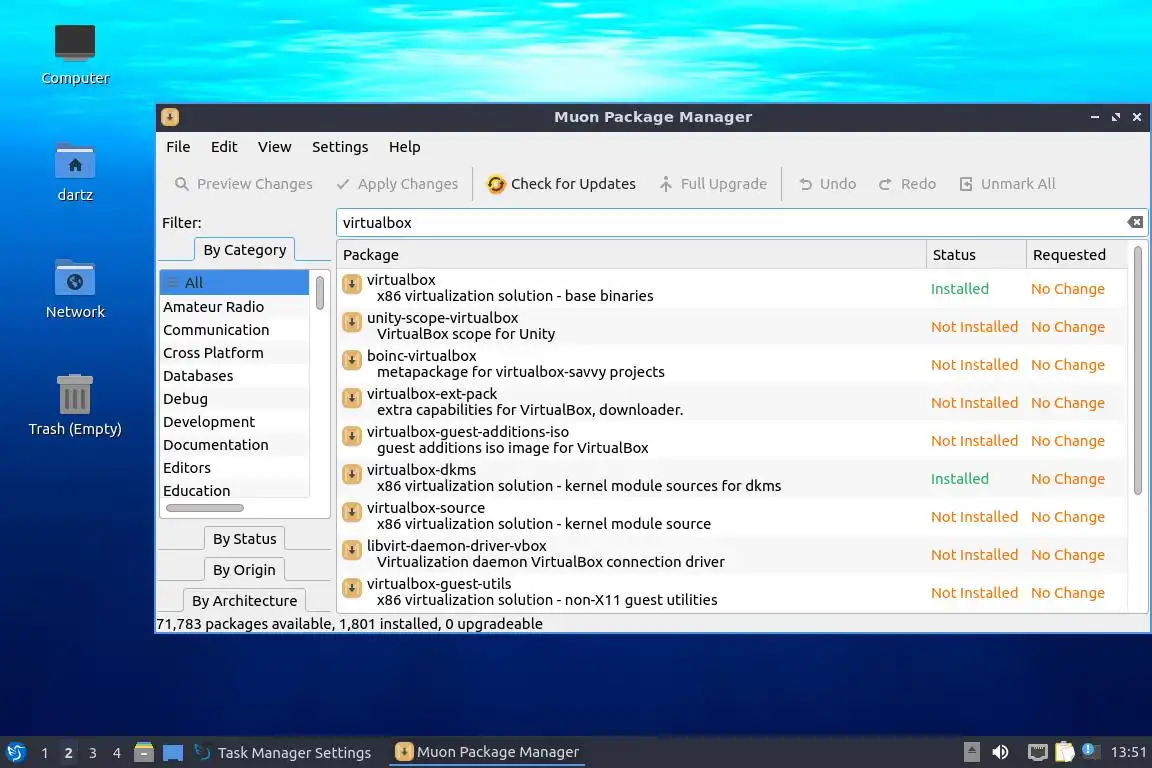The height and width of the screenshot is (768, 1152).
Task: Switch to Task Manager Settings in the taskbar
Action: (x=283, y=753)
